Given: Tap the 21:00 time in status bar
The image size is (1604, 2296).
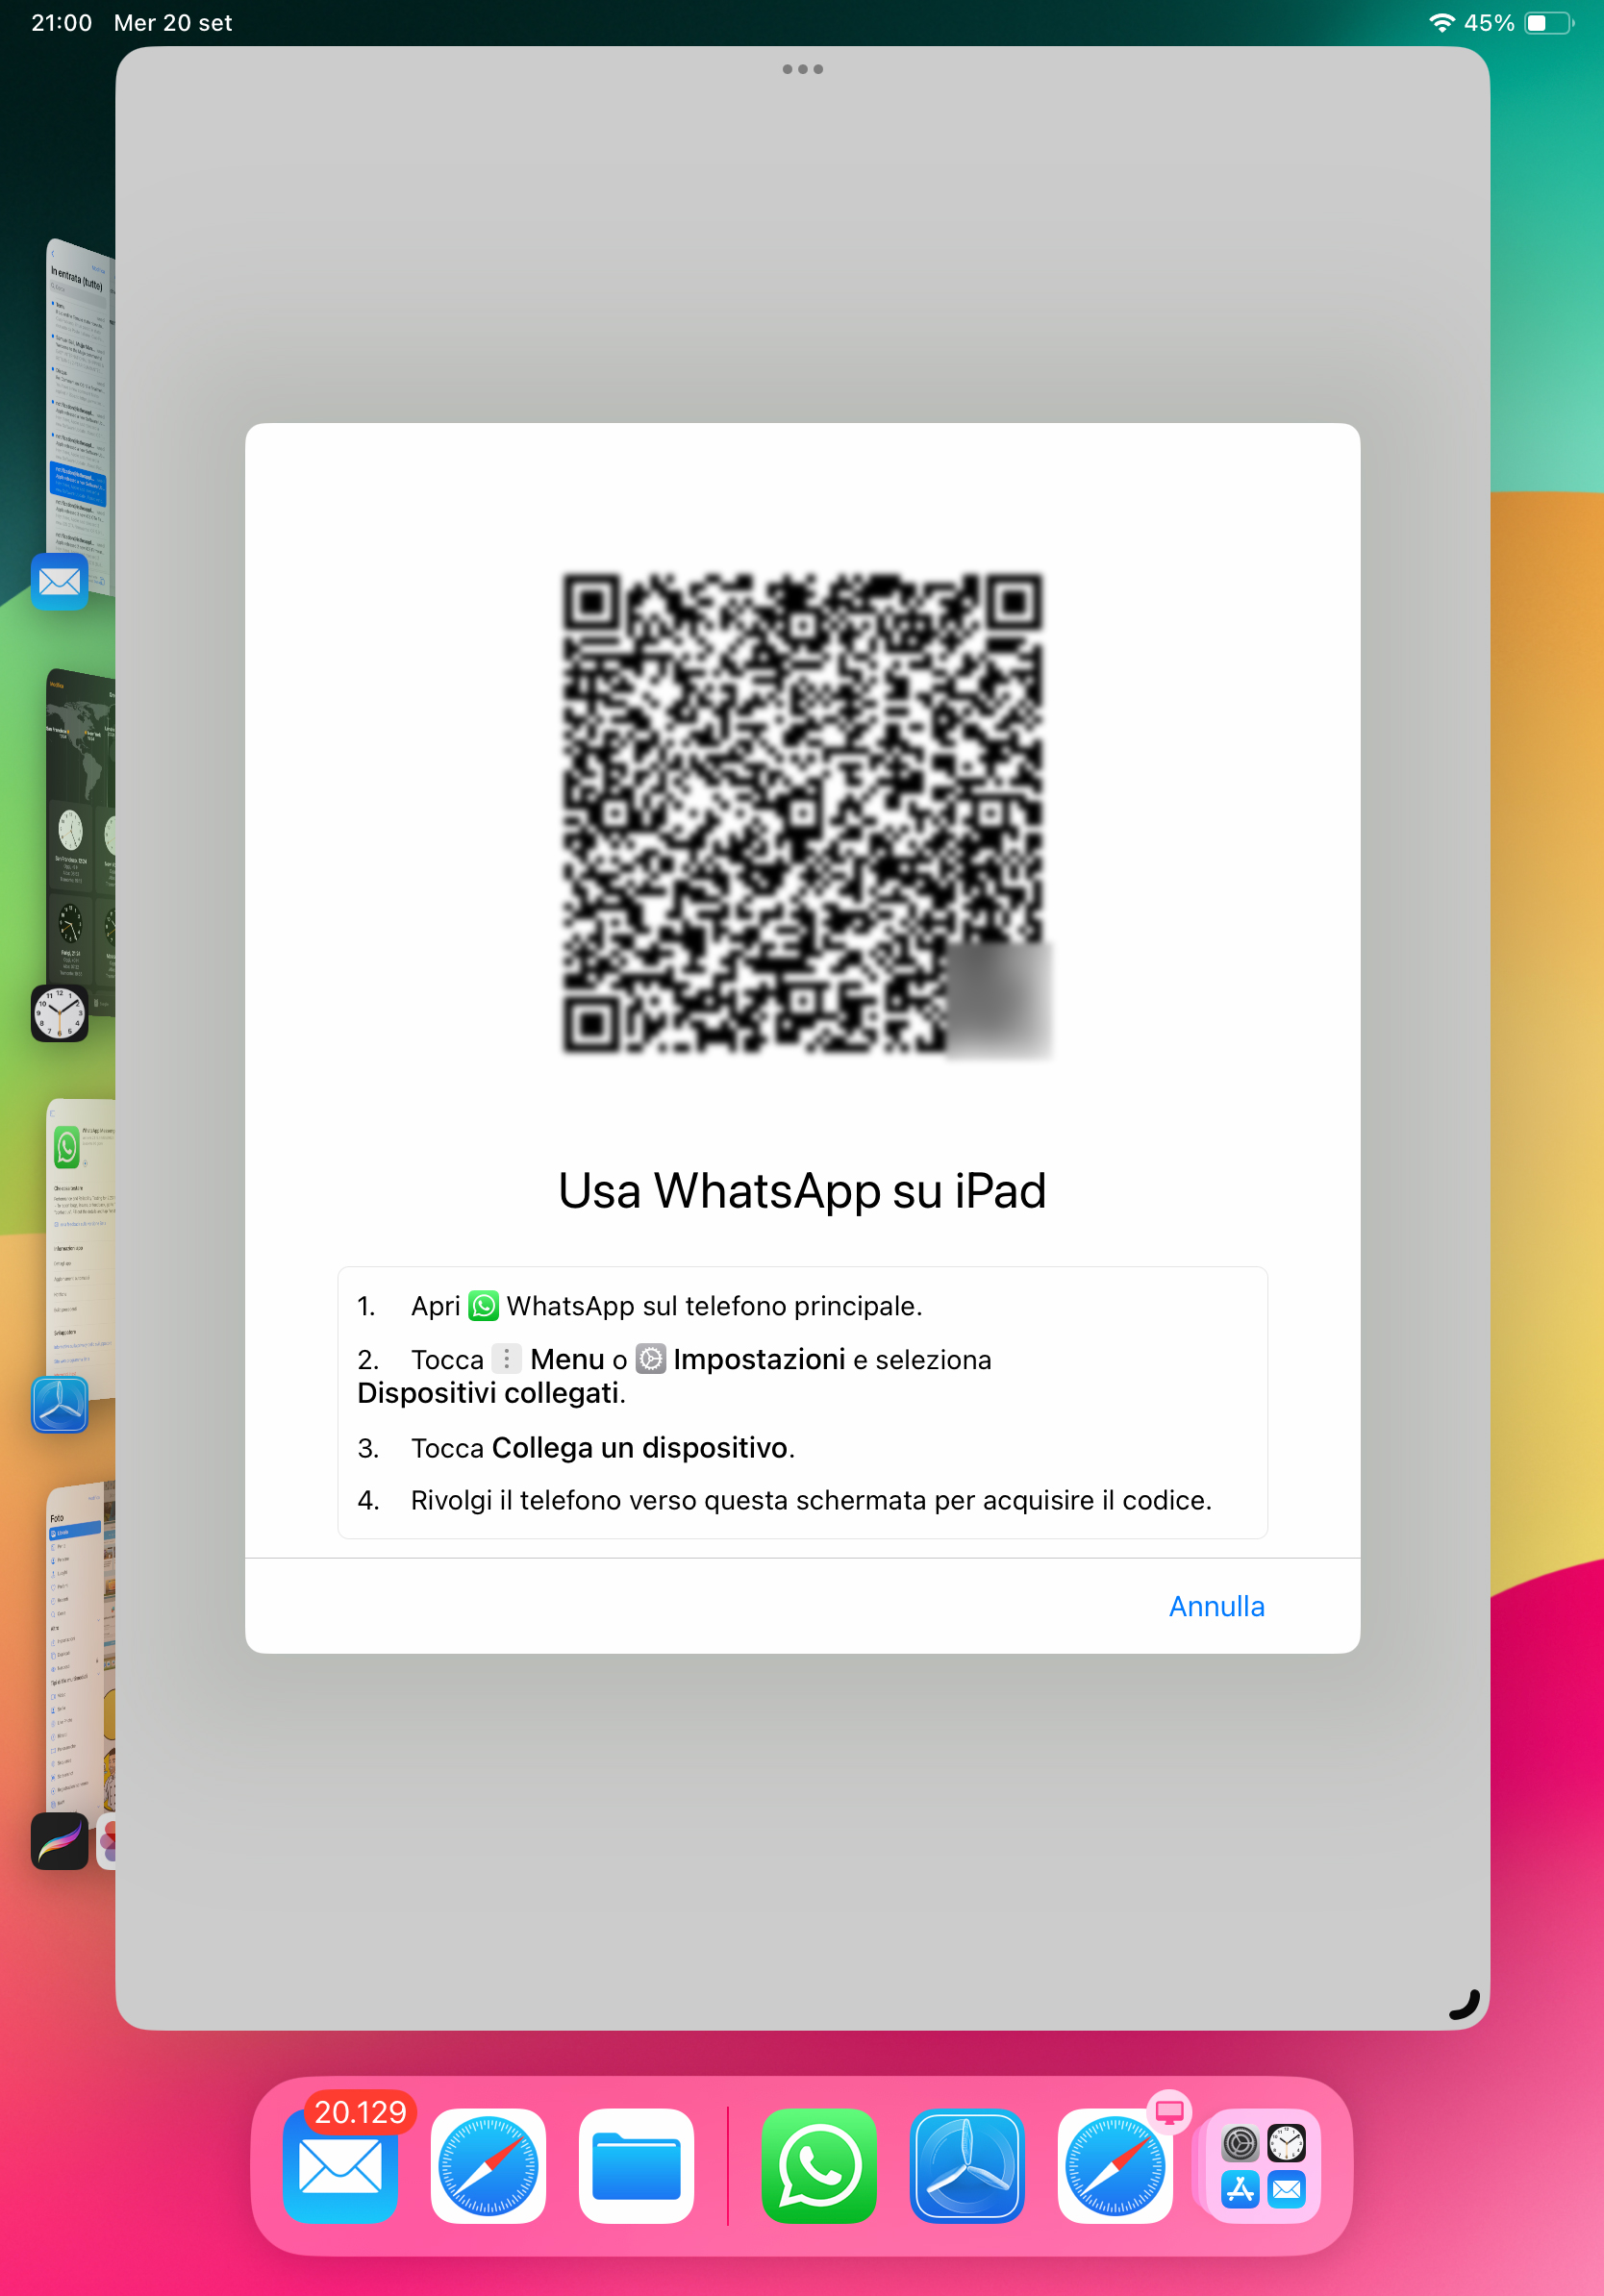Looking at the screenshot, I should point(62,22).
